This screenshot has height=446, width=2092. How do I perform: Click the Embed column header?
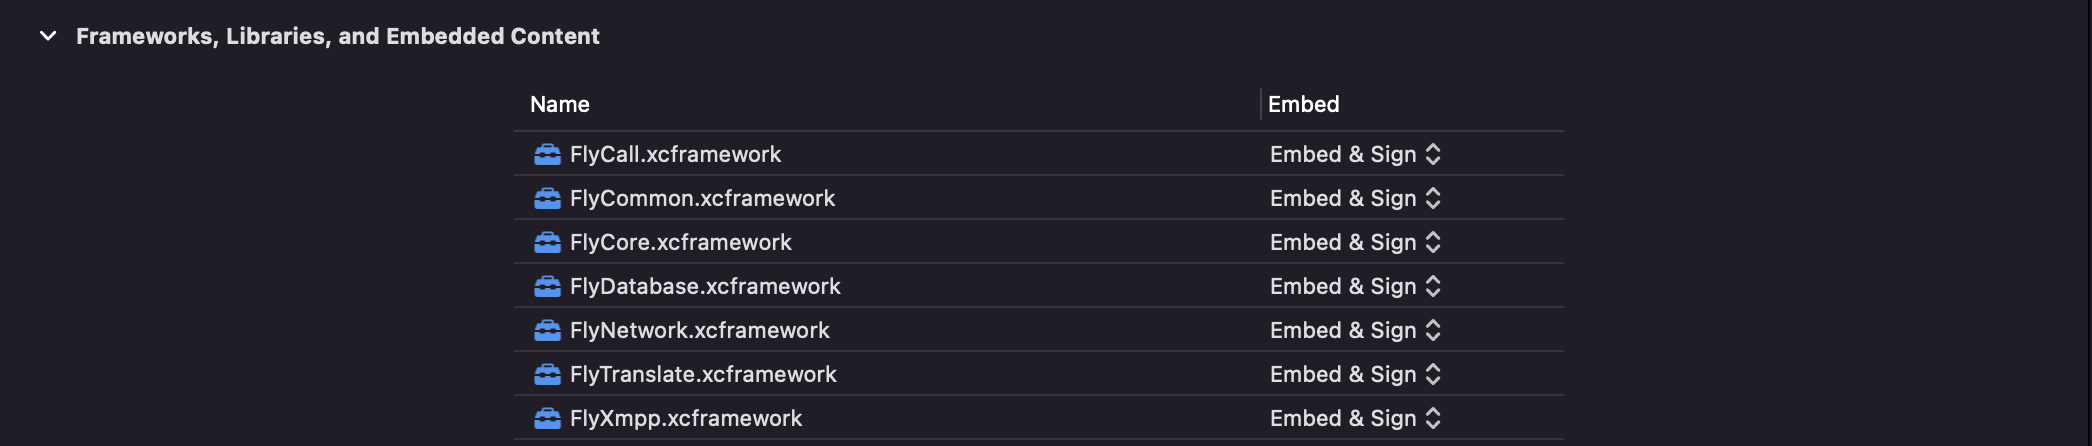click(1304, 104)
